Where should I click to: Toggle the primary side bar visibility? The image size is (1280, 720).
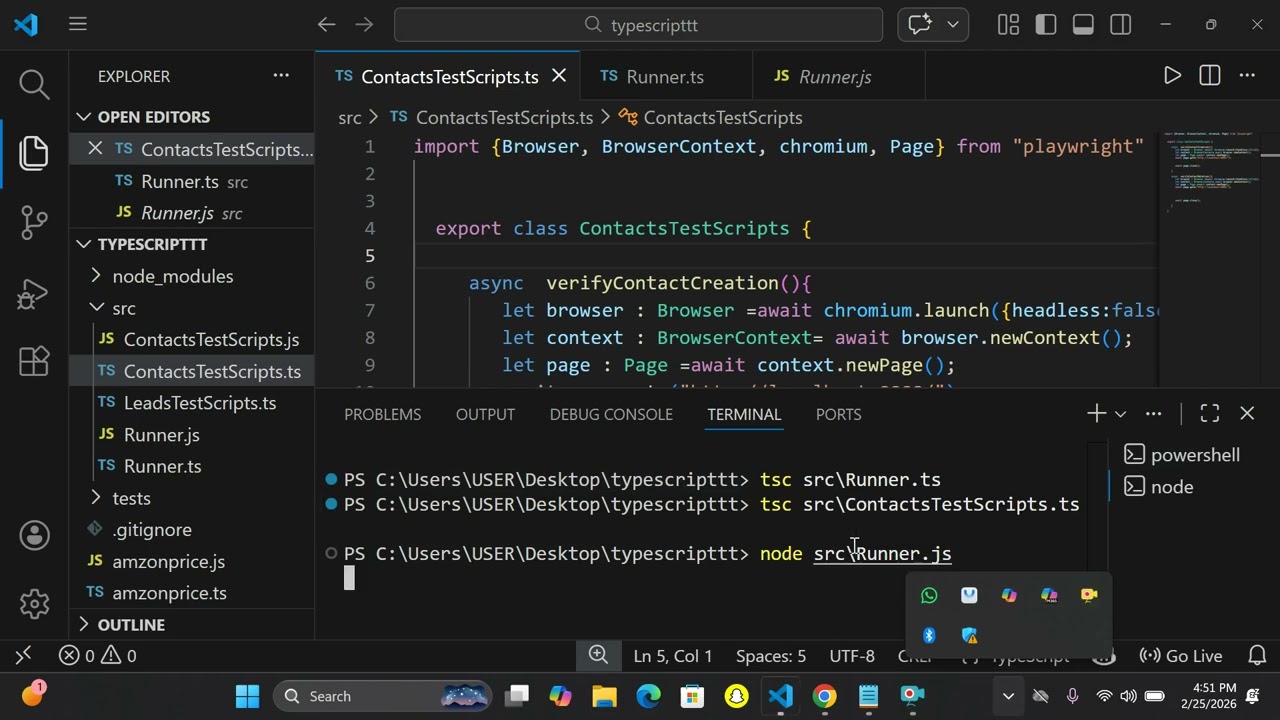click(x=1046, y=25)
